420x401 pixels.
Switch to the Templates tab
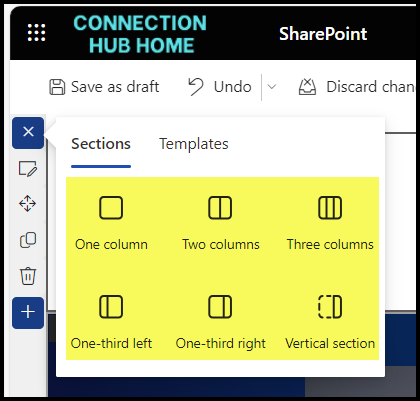click(194, 144)
